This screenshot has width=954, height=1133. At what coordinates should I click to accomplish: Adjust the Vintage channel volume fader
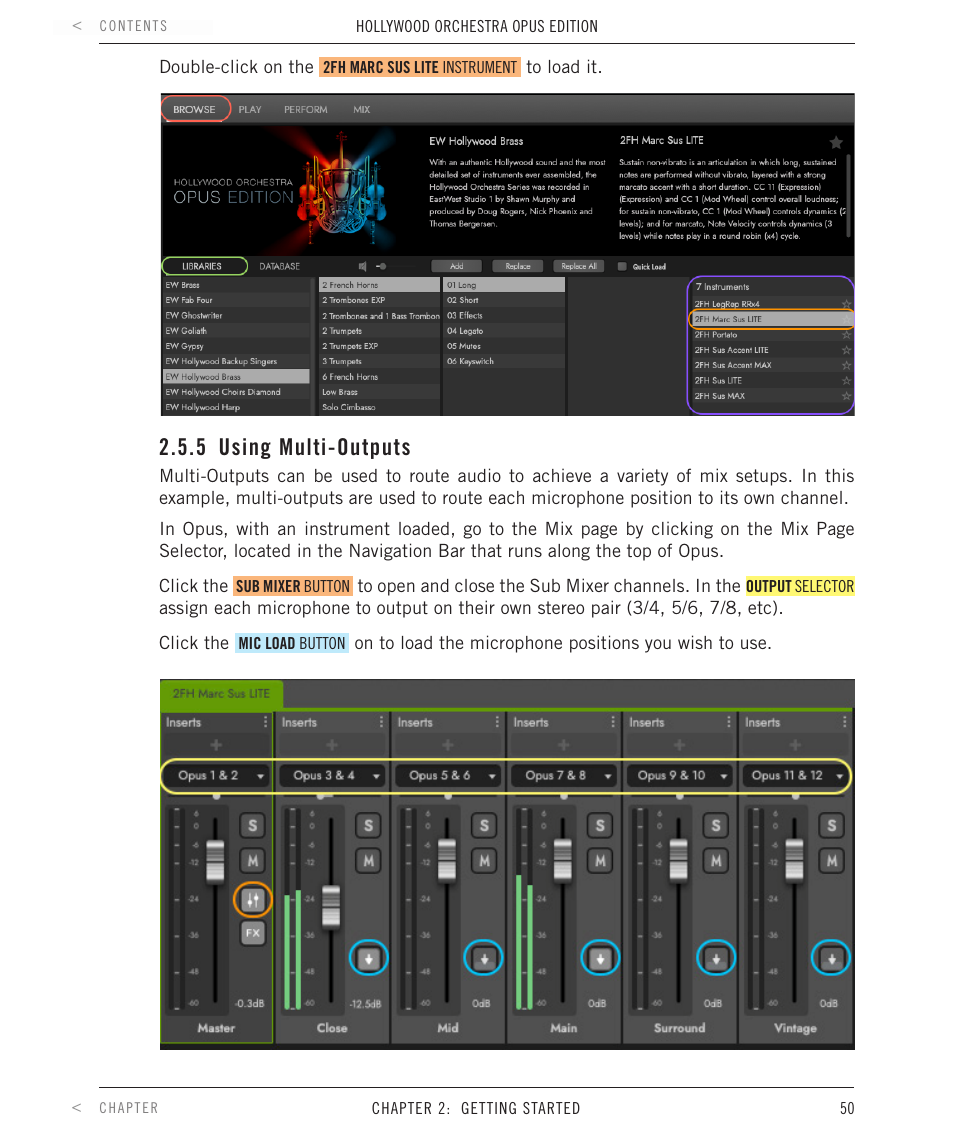coord(794,860)
